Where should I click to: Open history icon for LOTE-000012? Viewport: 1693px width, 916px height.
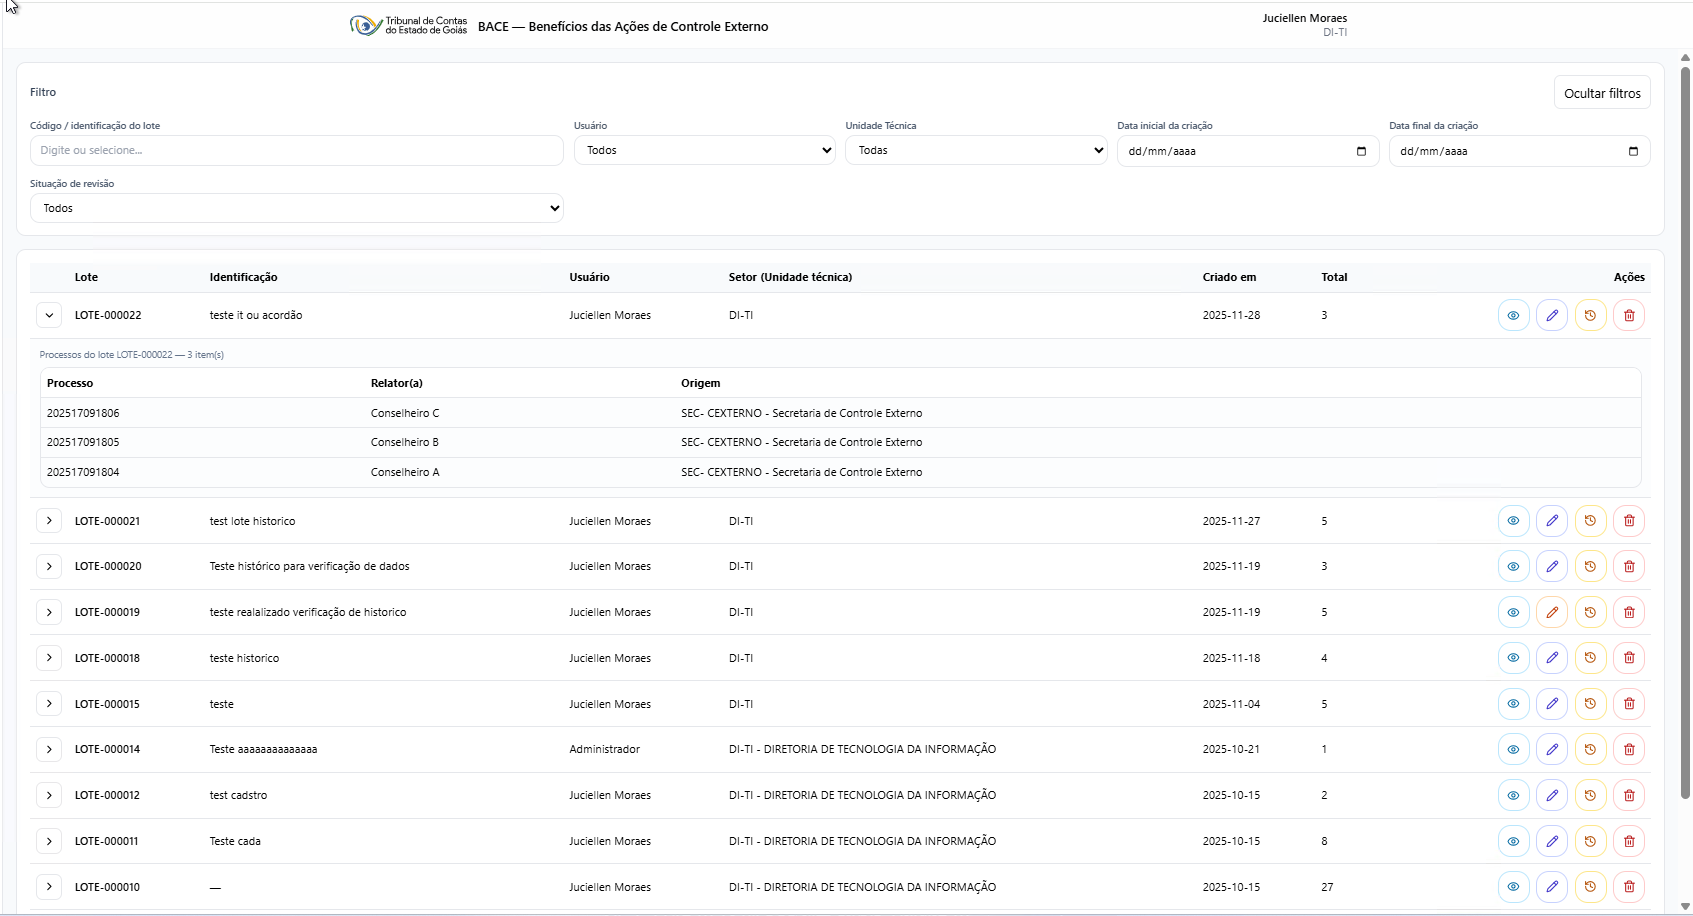click(x=1590, y=795)
